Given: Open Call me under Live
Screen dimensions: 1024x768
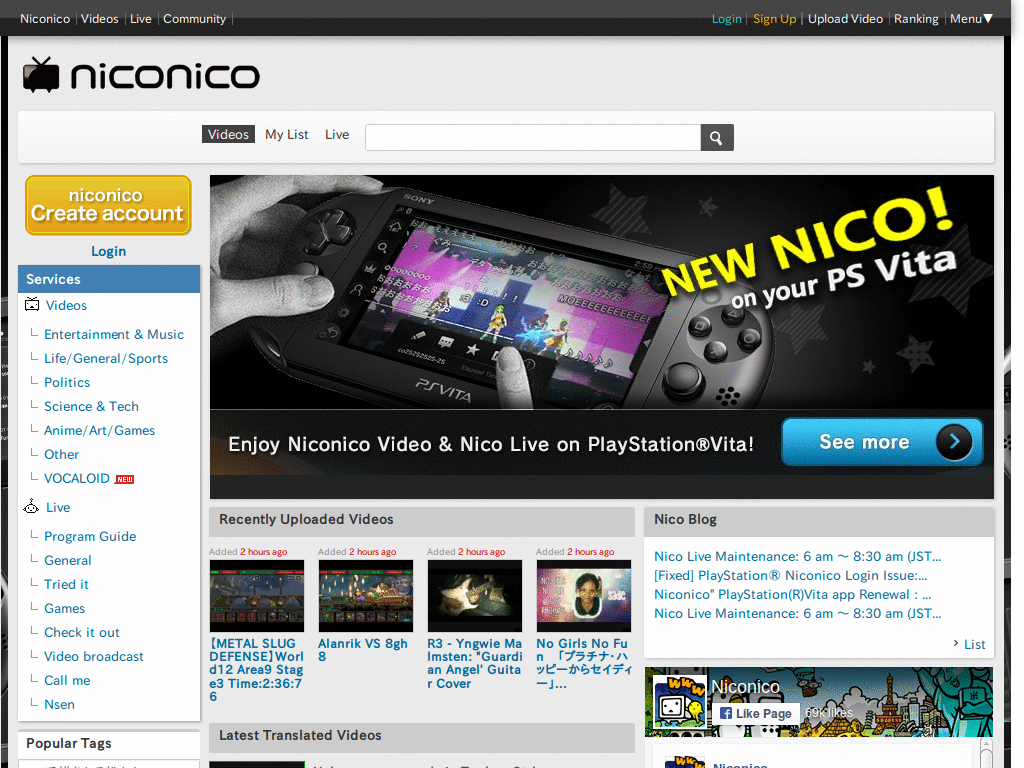Looking at the screenshot, I should [x=67, y=680].
